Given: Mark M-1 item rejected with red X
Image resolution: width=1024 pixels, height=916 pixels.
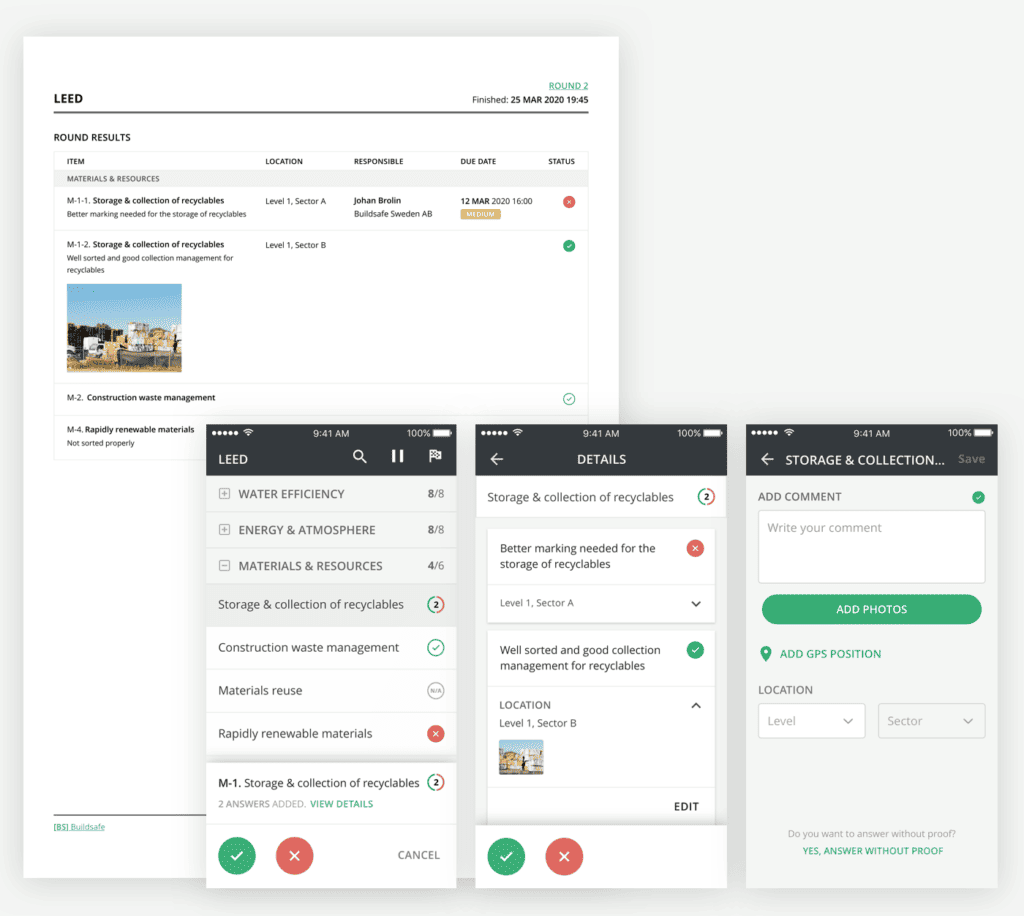Looking at the screenshot, I should point(294,855).
